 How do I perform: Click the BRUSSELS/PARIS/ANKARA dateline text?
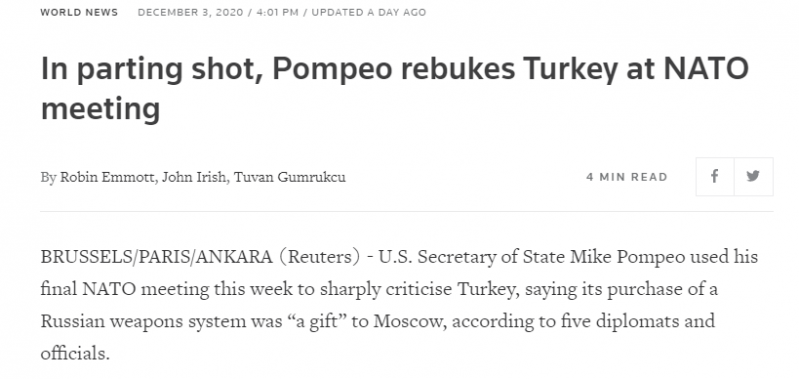[156, 257]
